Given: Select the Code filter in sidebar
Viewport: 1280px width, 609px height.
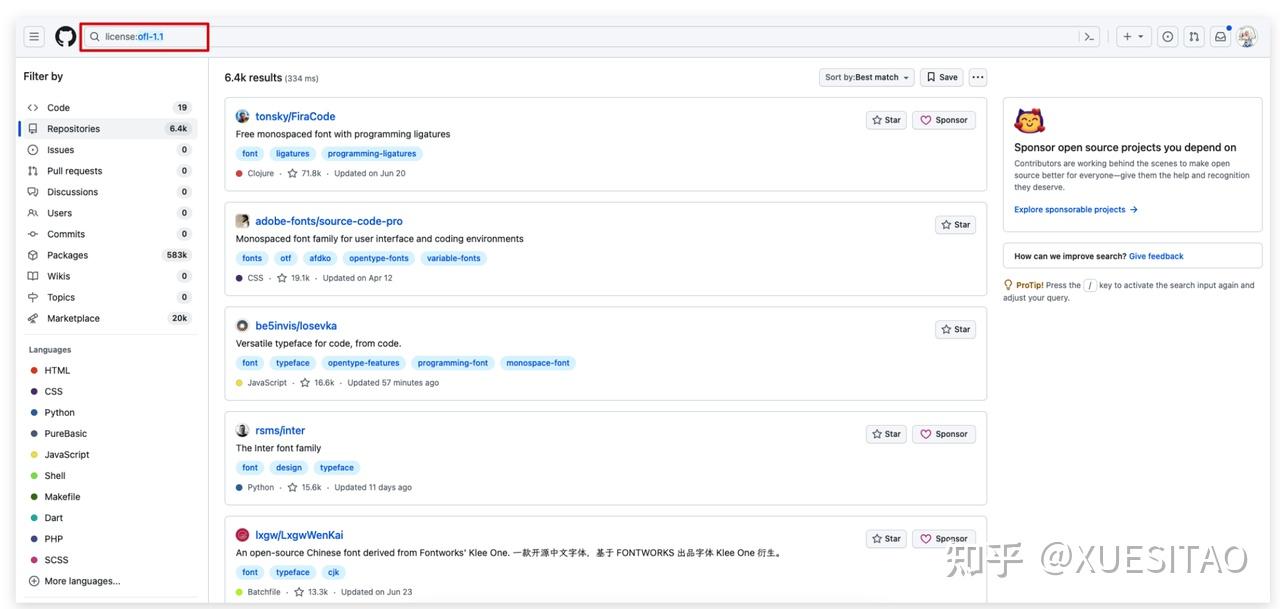Looking at the screenshot, I should click(59, 108).
